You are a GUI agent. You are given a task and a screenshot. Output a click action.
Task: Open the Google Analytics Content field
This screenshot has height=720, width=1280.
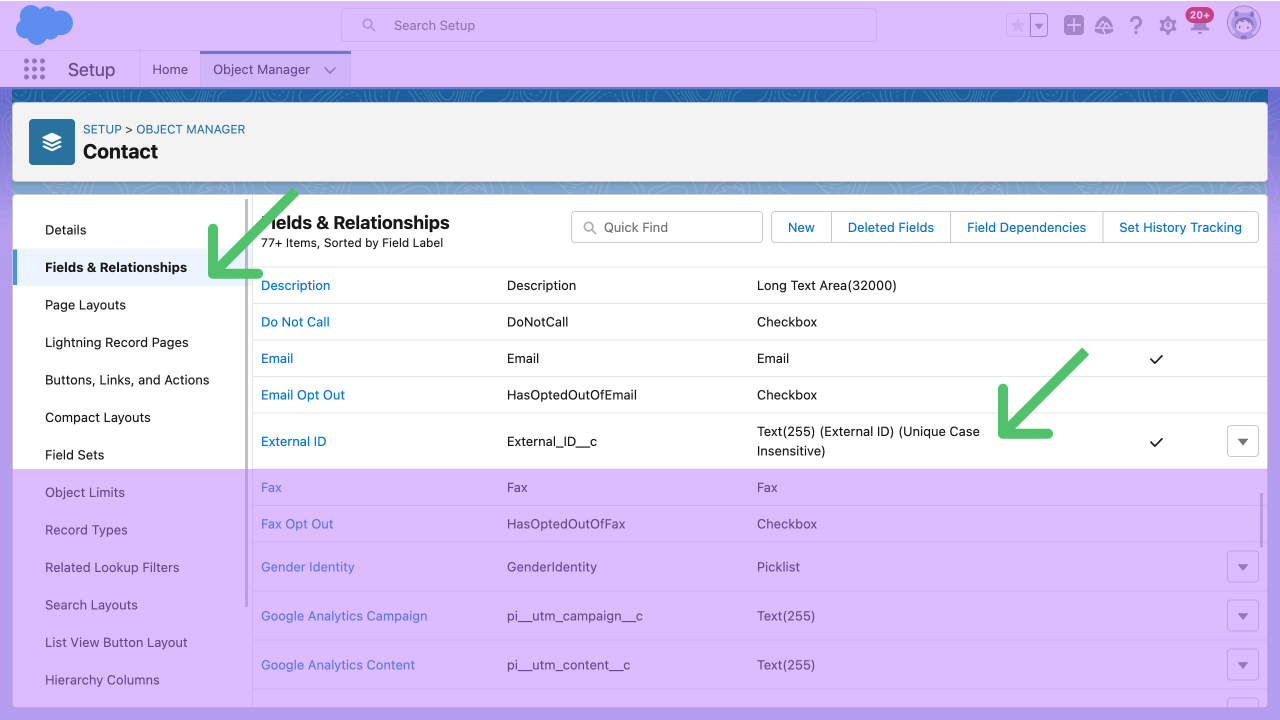338,665
